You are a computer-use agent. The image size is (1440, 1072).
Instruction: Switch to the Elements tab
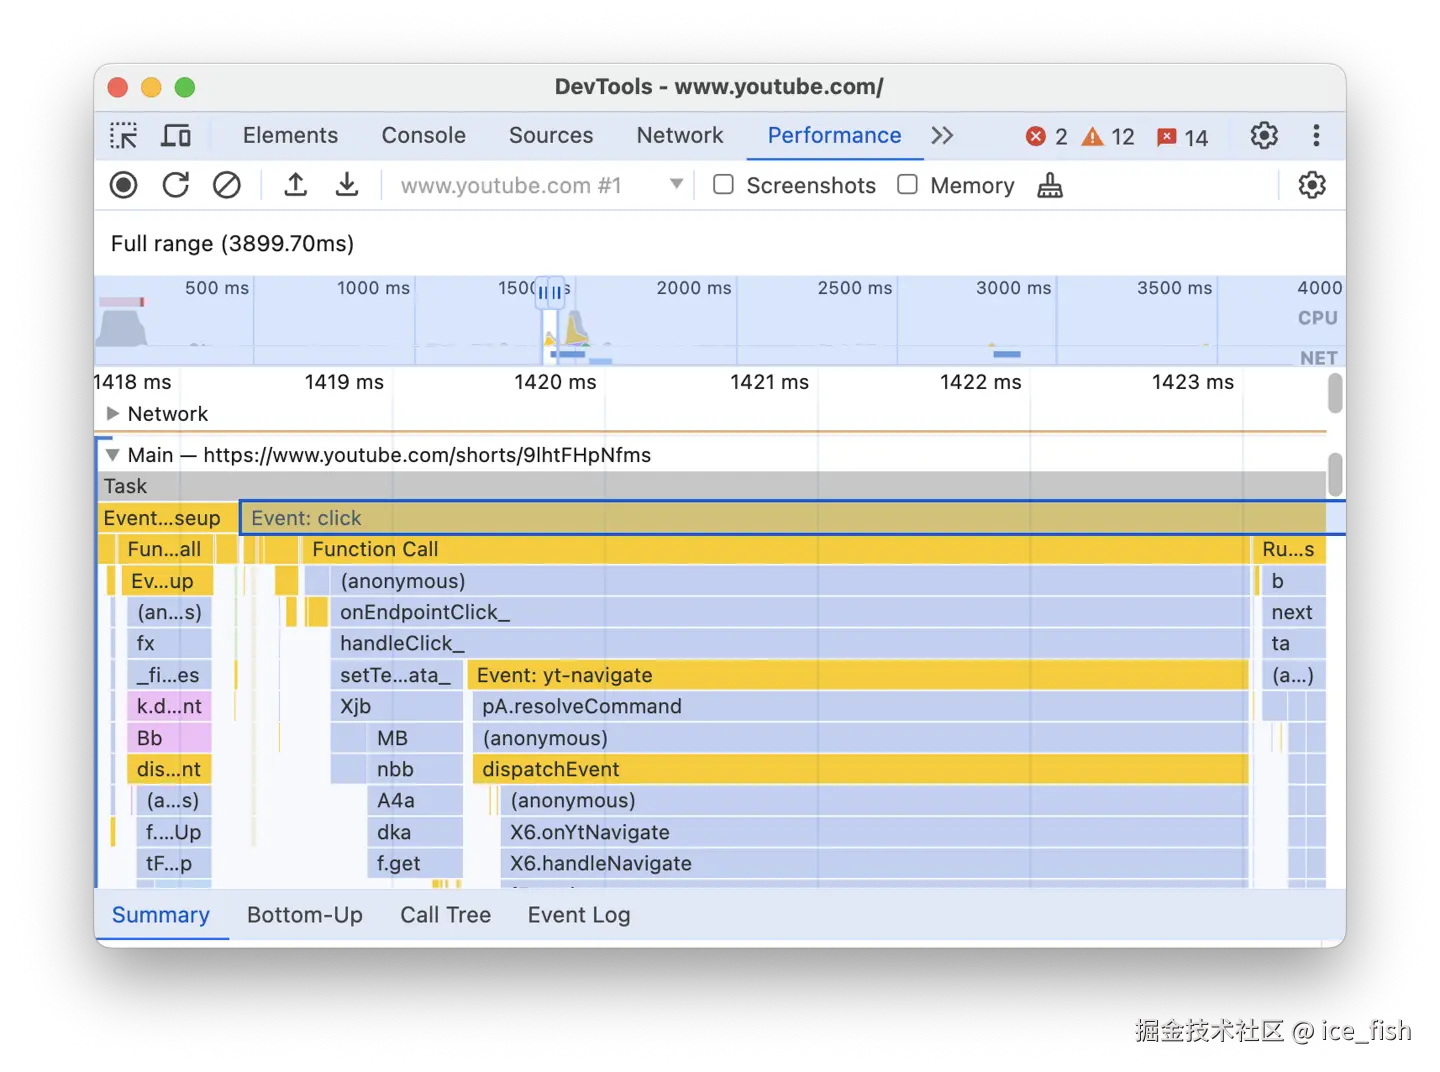tap(290, 135)
